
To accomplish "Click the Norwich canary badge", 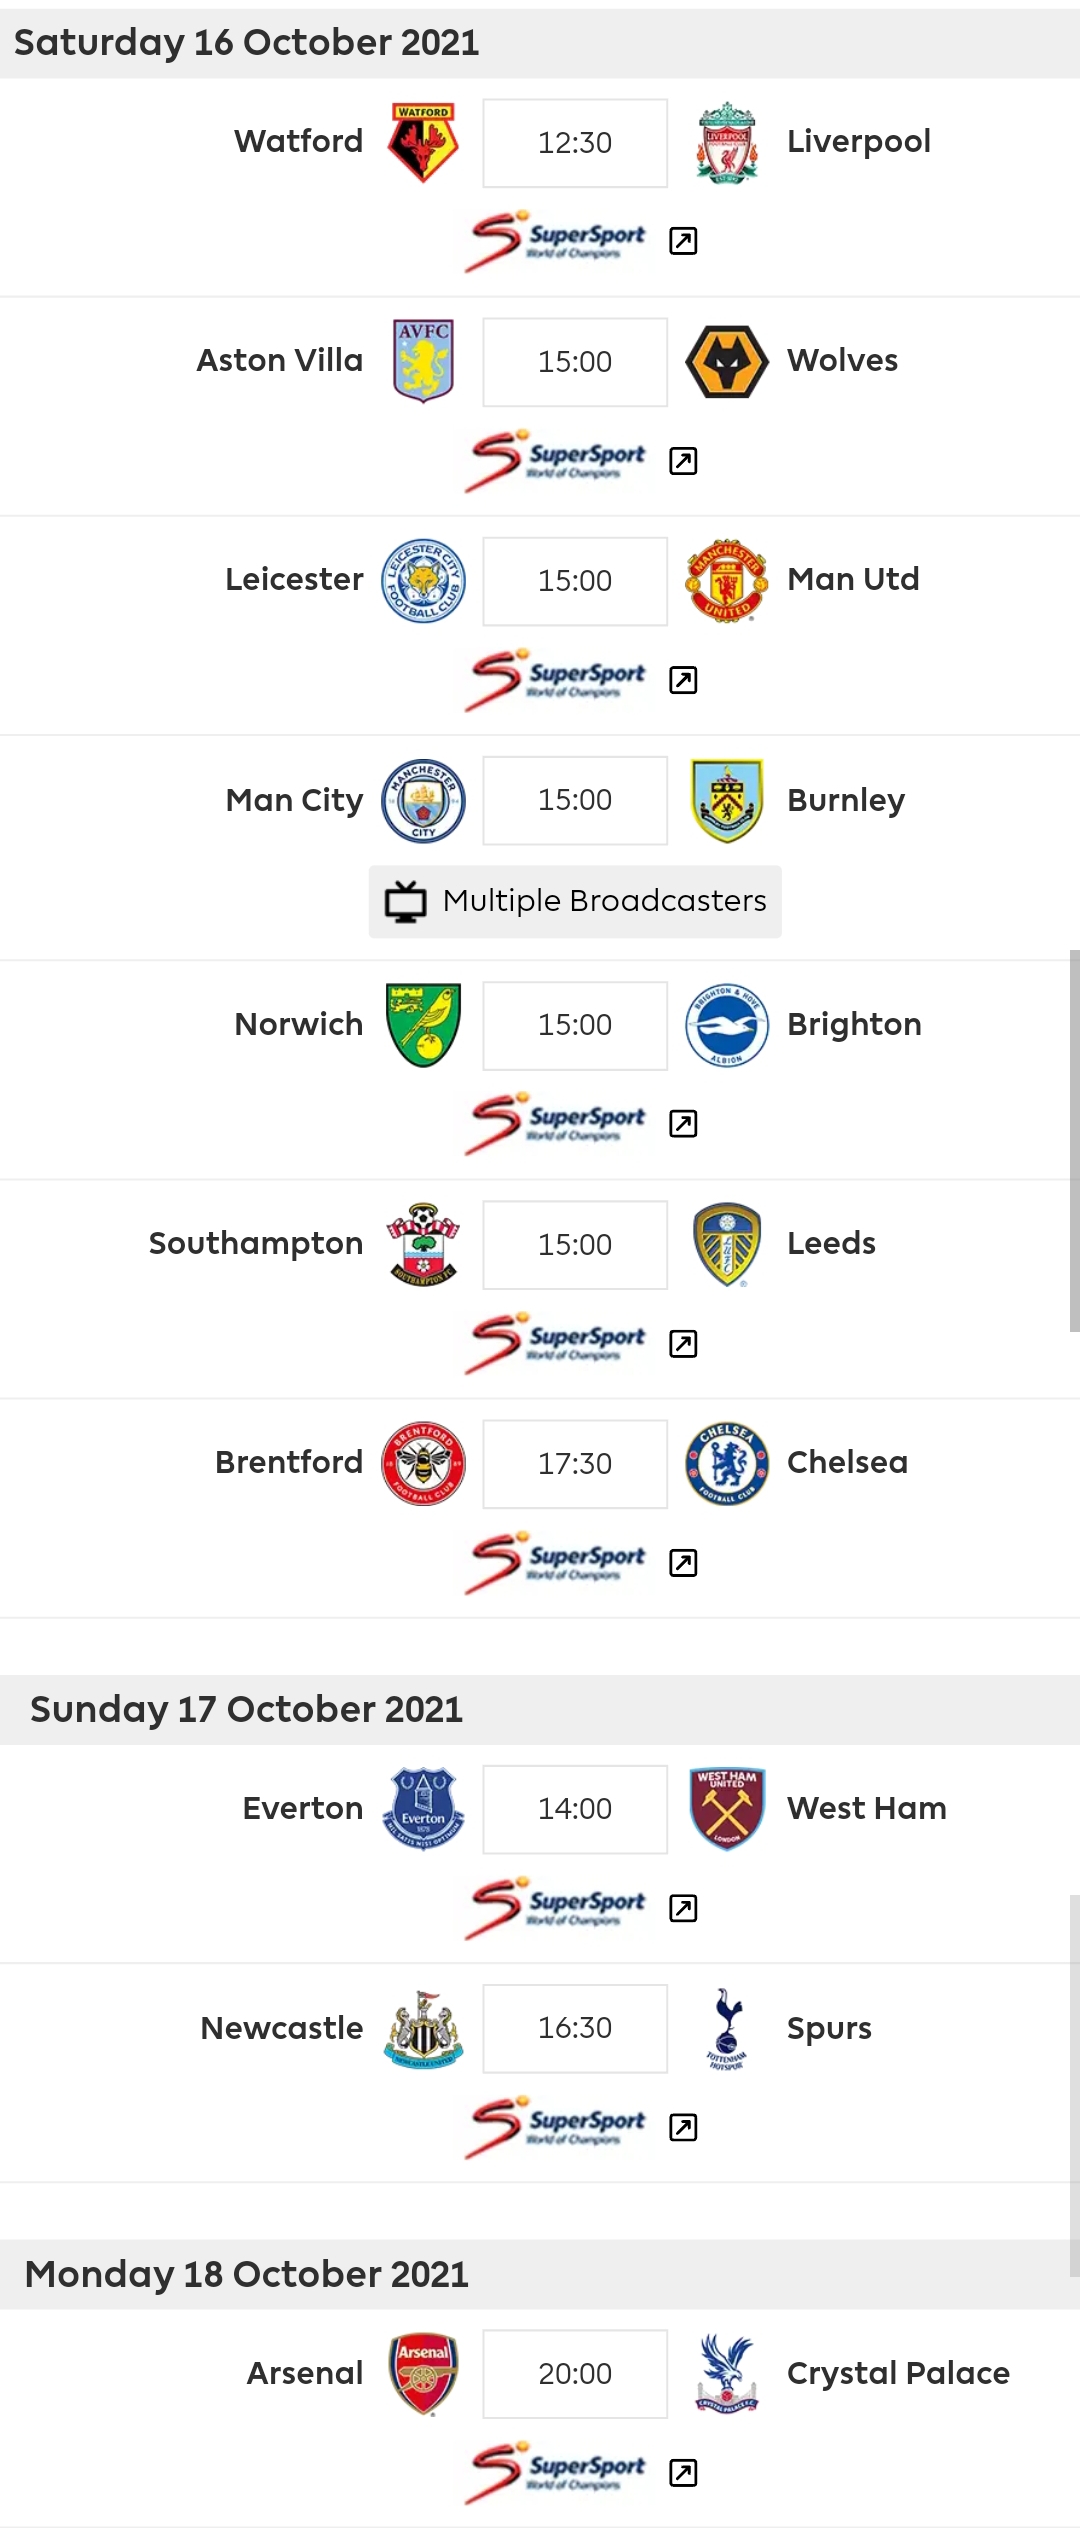I will (423, 1025).
